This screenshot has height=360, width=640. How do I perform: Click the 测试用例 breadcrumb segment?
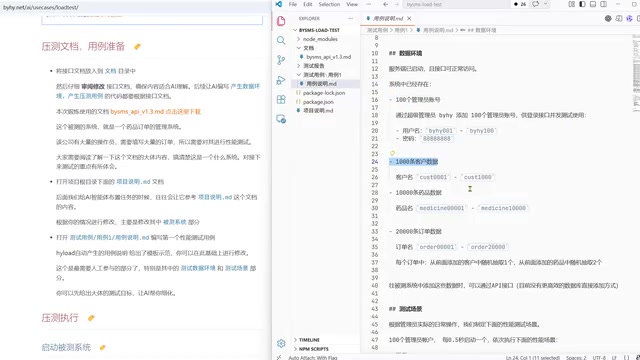point(377,30)
